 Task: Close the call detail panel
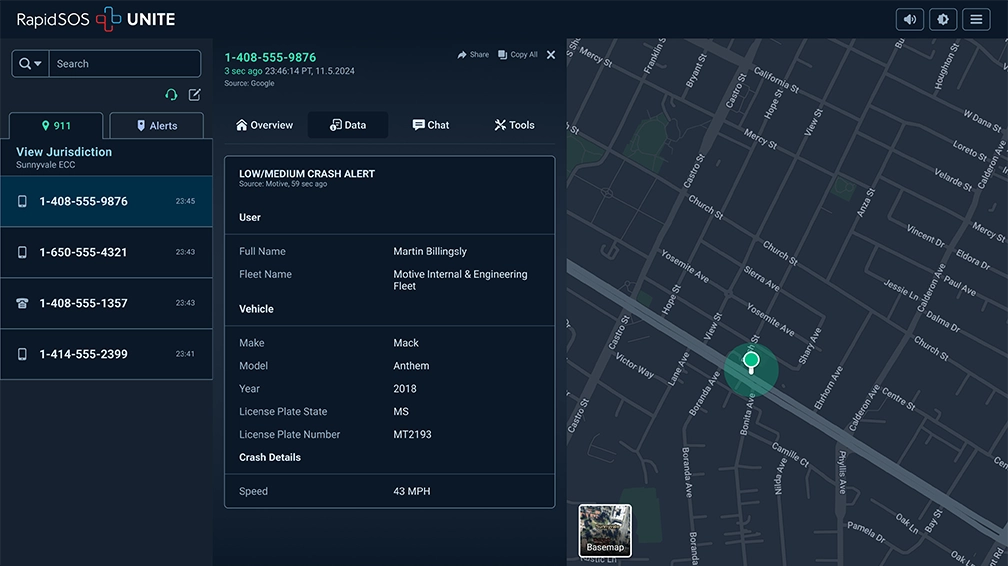551,55
